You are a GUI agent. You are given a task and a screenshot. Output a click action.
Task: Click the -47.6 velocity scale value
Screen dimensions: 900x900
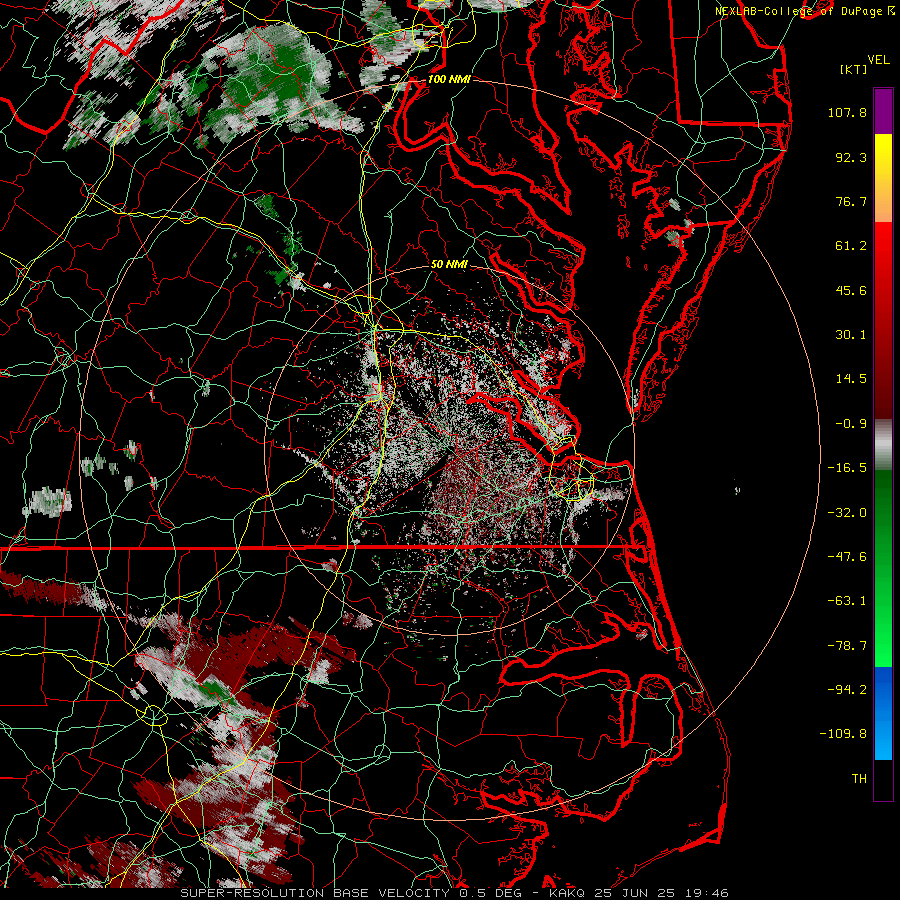847,557
